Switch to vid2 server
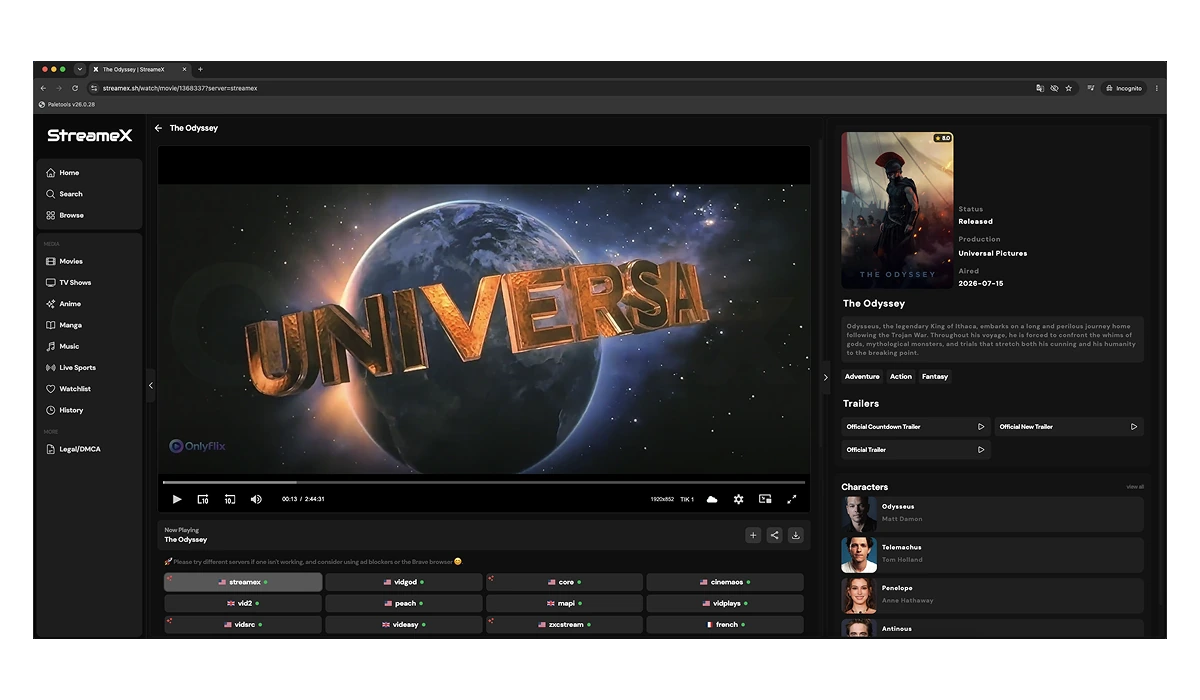1200x700 pixels. 243,604
